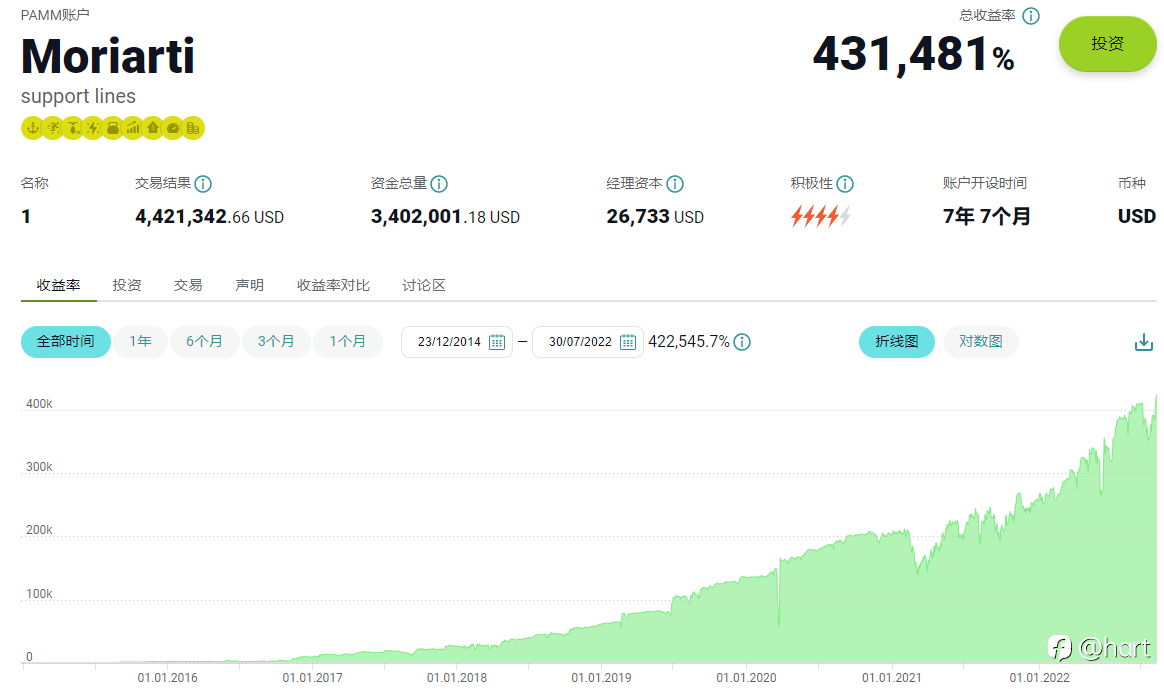Click the dollar house badge icon

click(x=153, y=128)
